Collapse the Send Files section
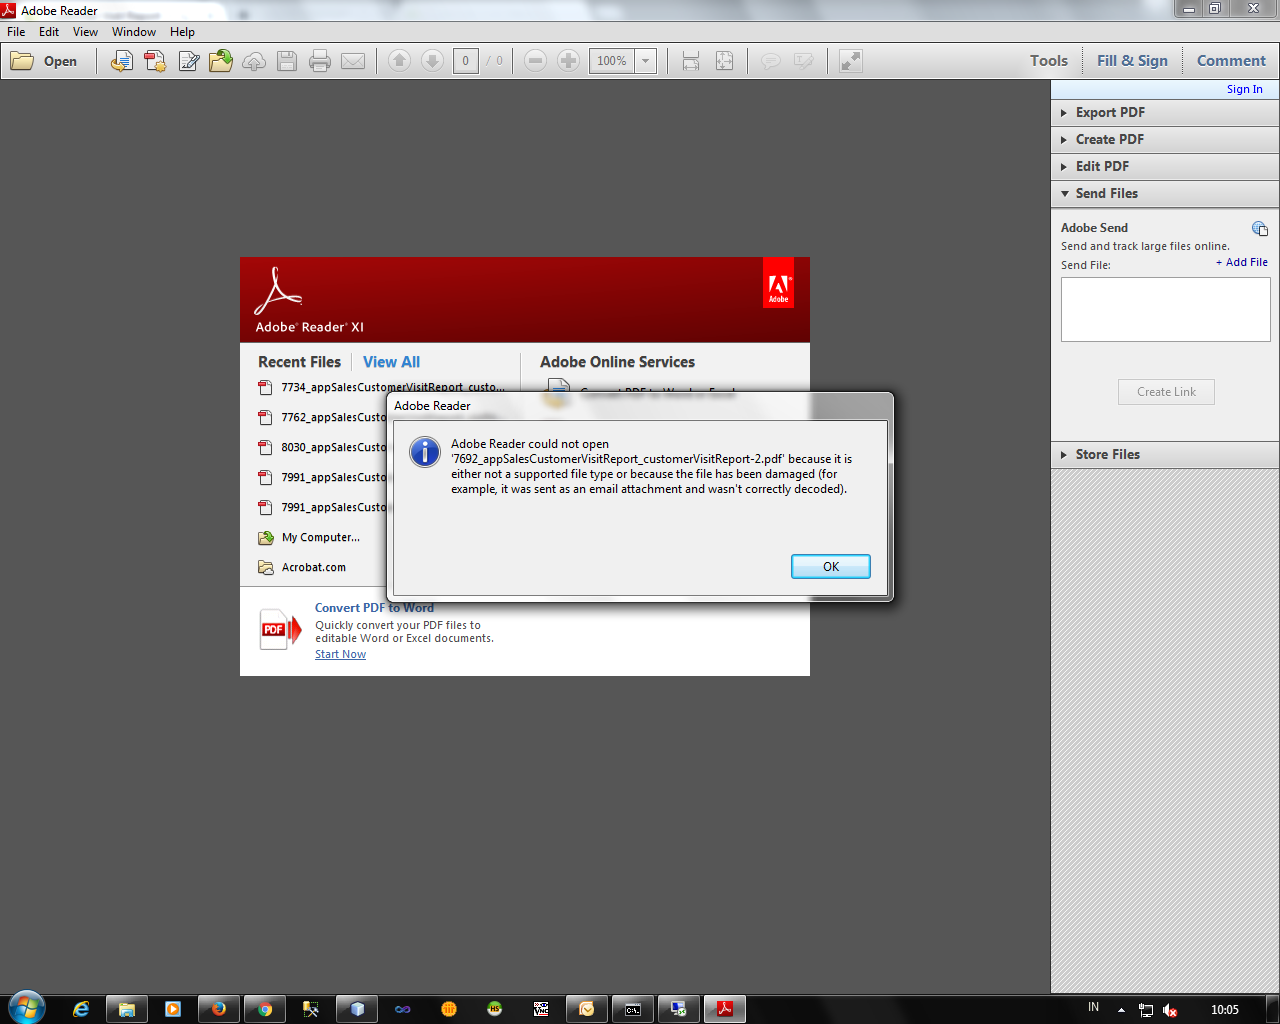 pos(1165,194)
